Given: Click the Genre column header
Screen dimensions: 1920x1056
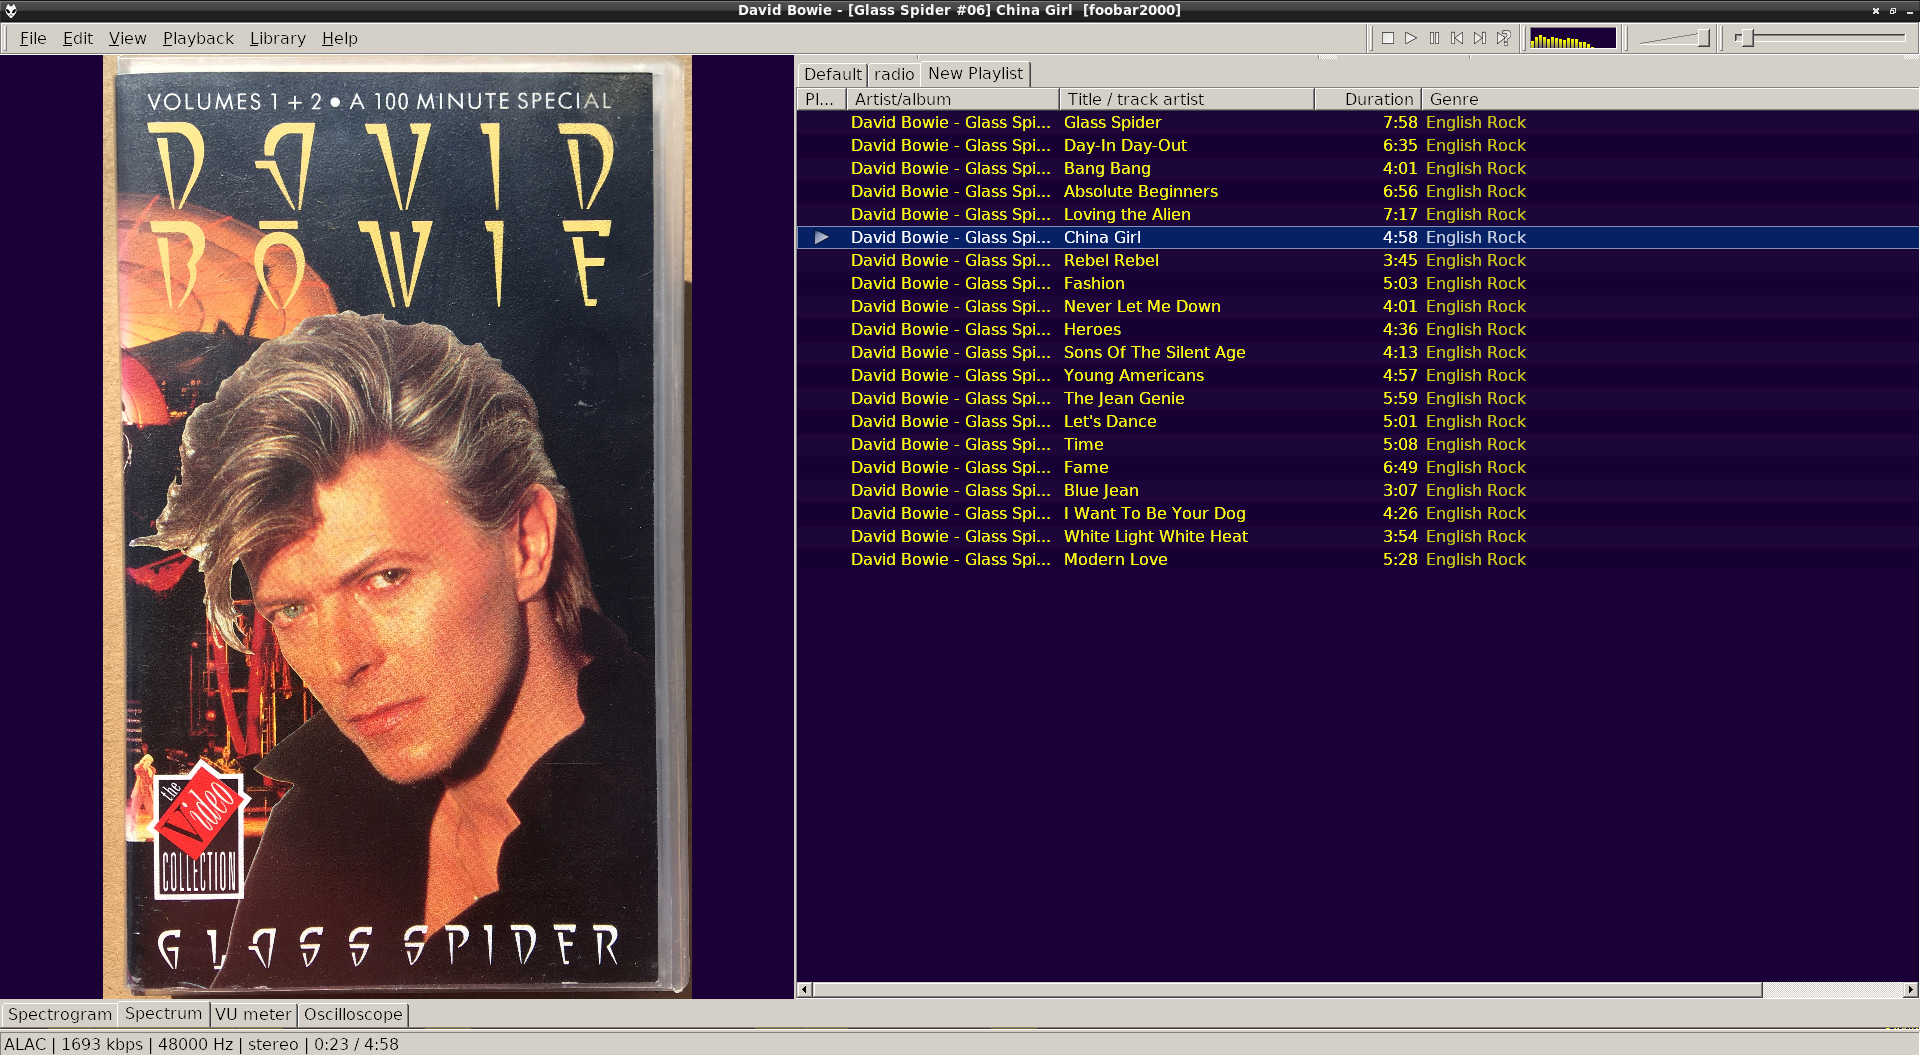Looking at the screenshot, I should (x=1670, y=99).
